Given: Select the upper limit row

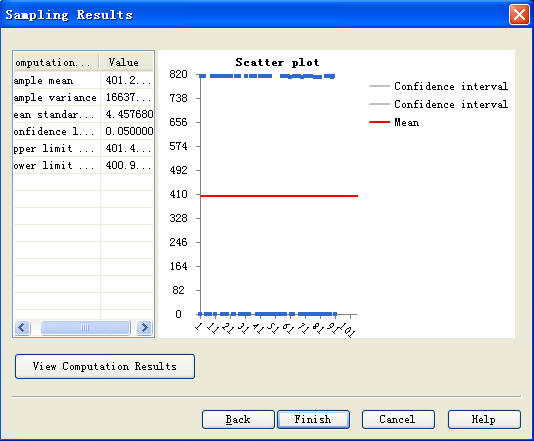Looking at the screenshot, I should tap(83, 148).
